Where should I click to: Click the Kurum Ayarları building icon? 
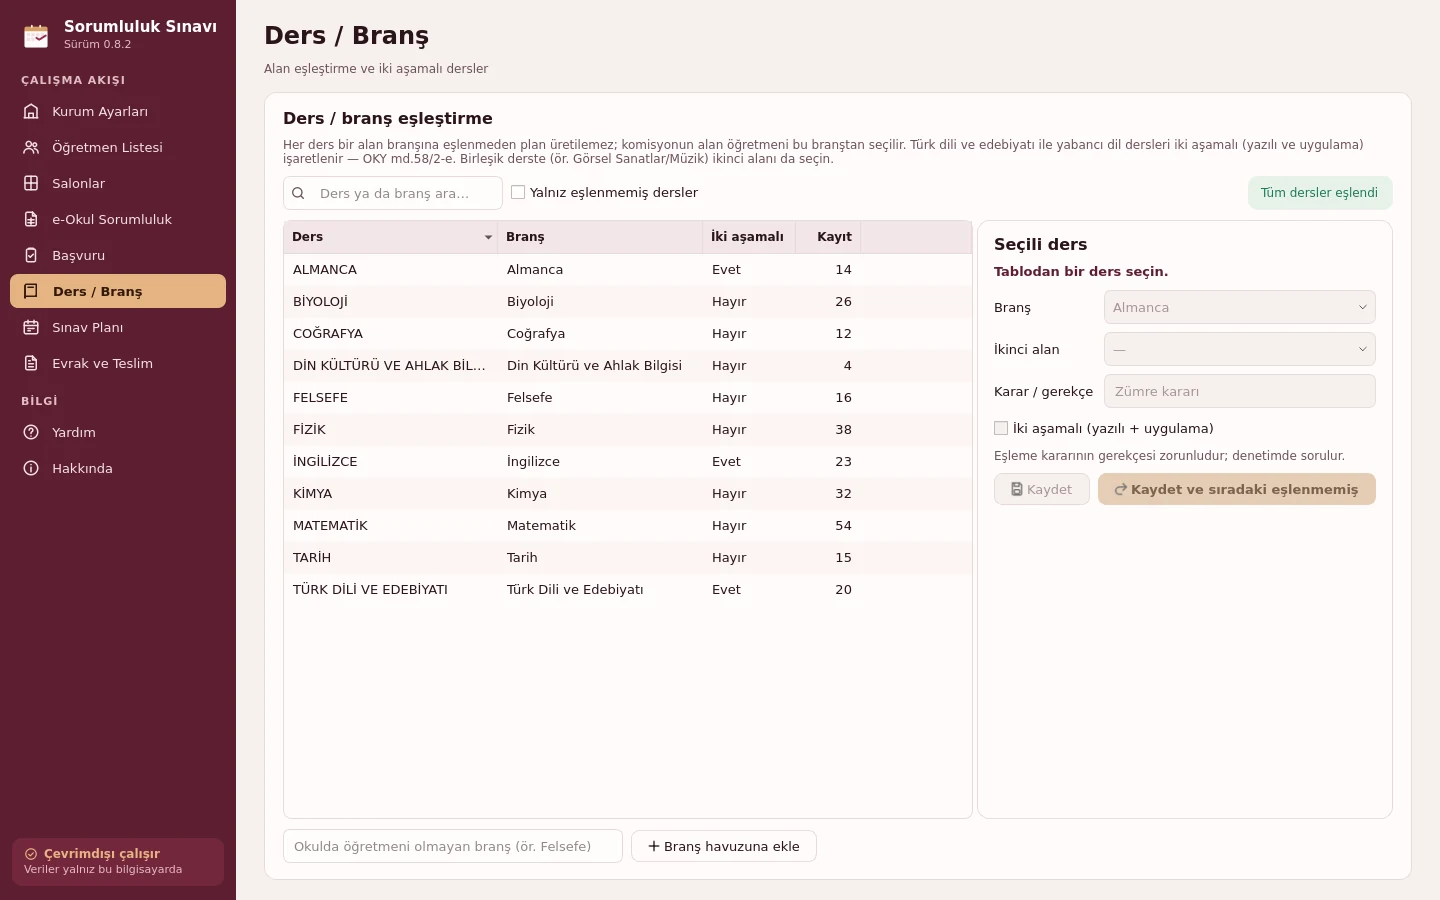(31, 111)
